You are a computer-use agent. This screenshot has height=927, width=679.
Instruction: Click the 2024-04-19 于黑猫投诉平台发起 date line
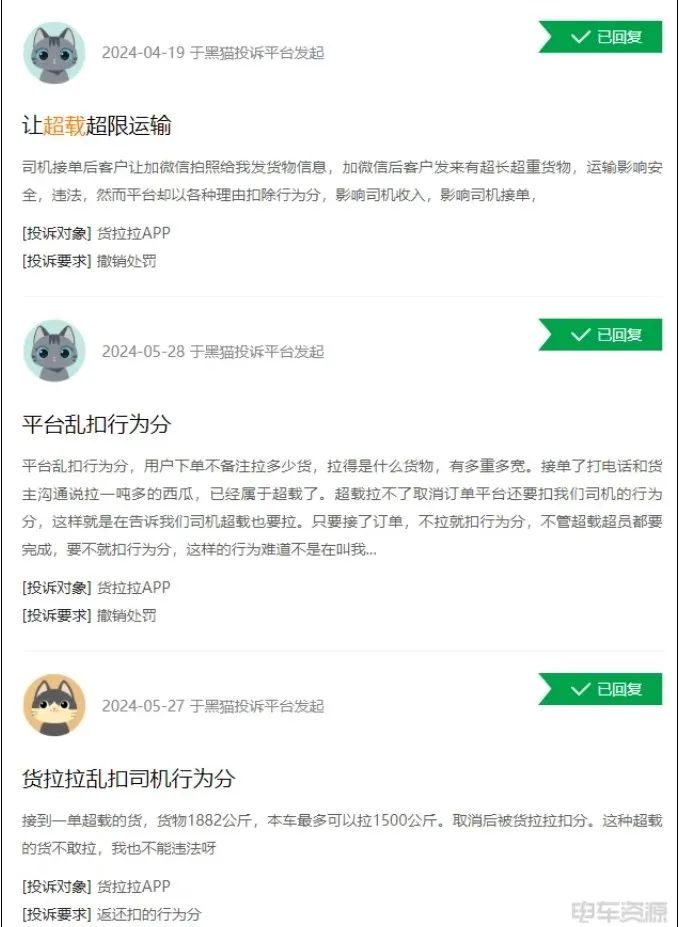(x=213, y=53)
